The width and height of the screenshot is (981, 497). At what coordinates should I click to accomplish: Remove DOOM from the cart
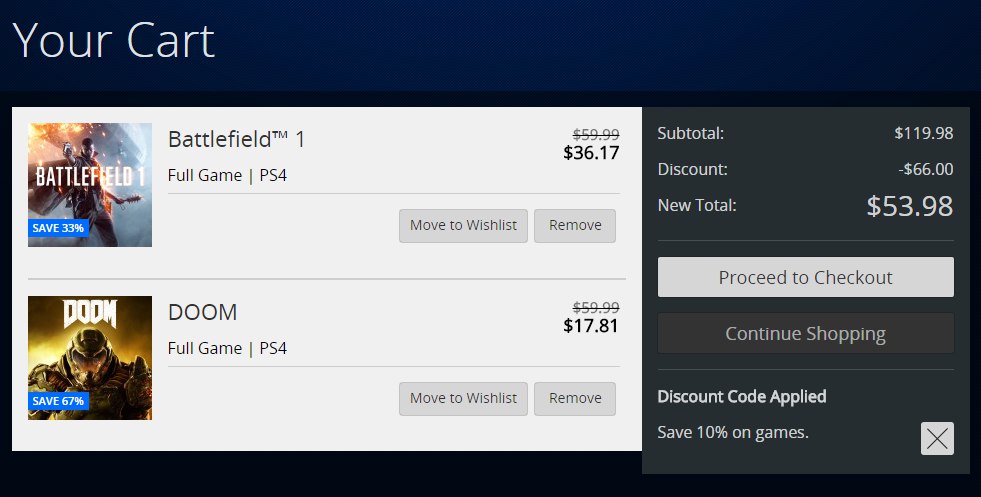(x=575, y=399)
